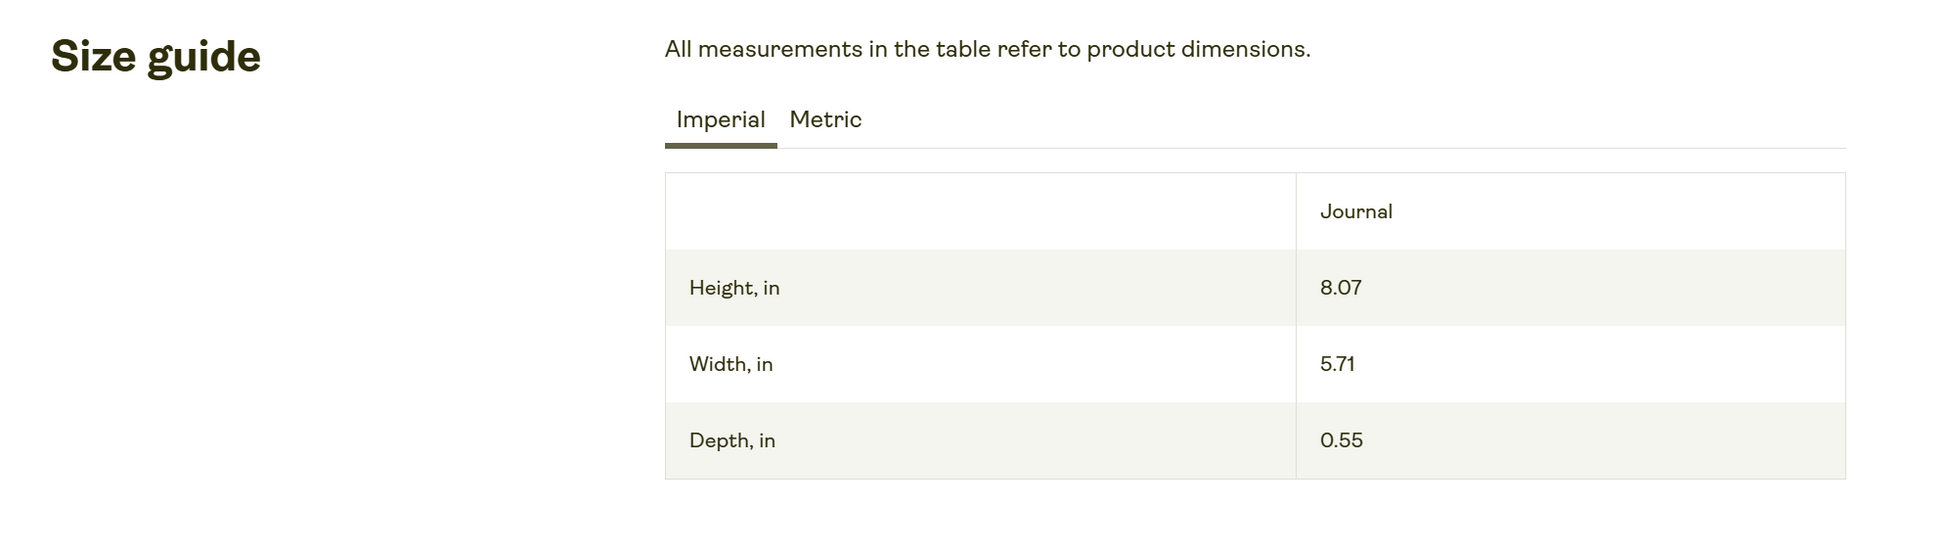The height and width of the screenshot is (553, 1946).
Task: Click the word 'guide' in the heading
Action: coord(204,59)
